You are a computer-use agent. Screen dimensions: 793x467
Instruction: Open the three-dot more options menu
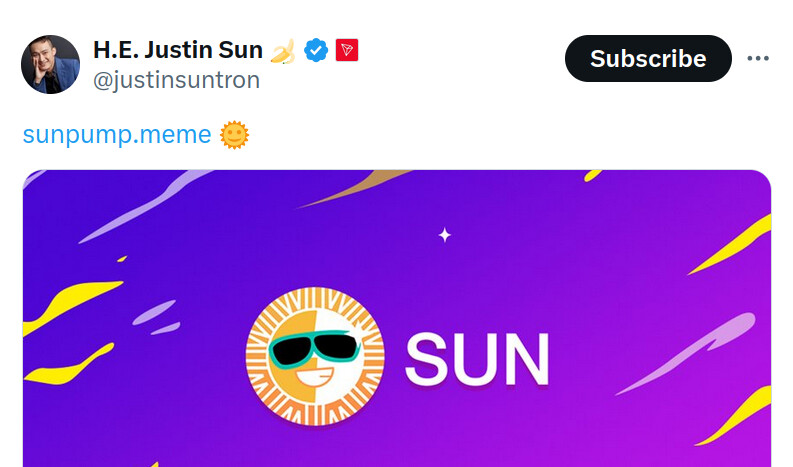click(759, 58)
